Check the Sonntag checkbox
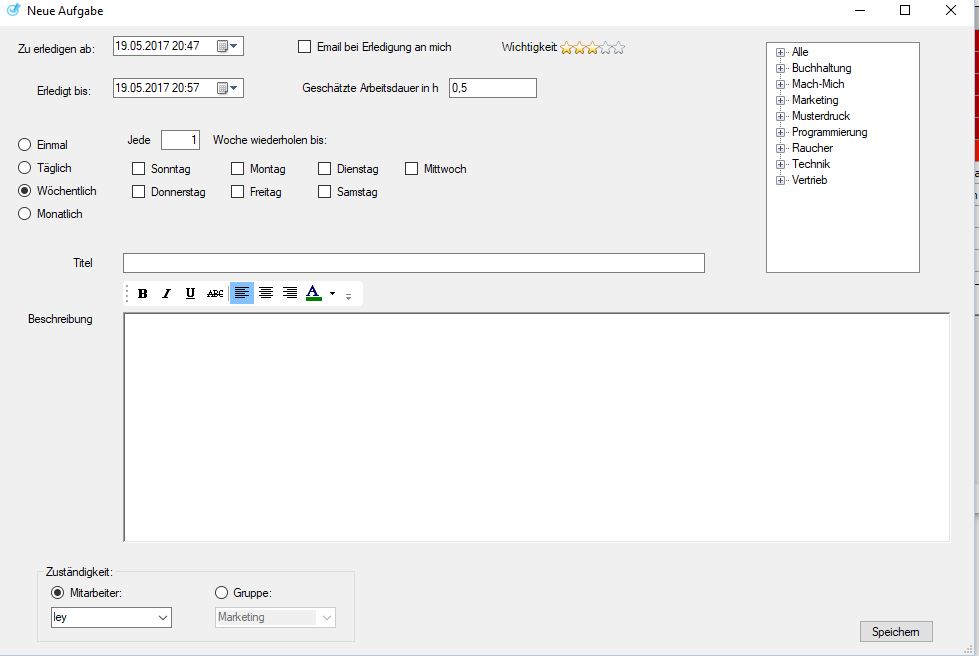979x656 pixels. coord(139,169)
